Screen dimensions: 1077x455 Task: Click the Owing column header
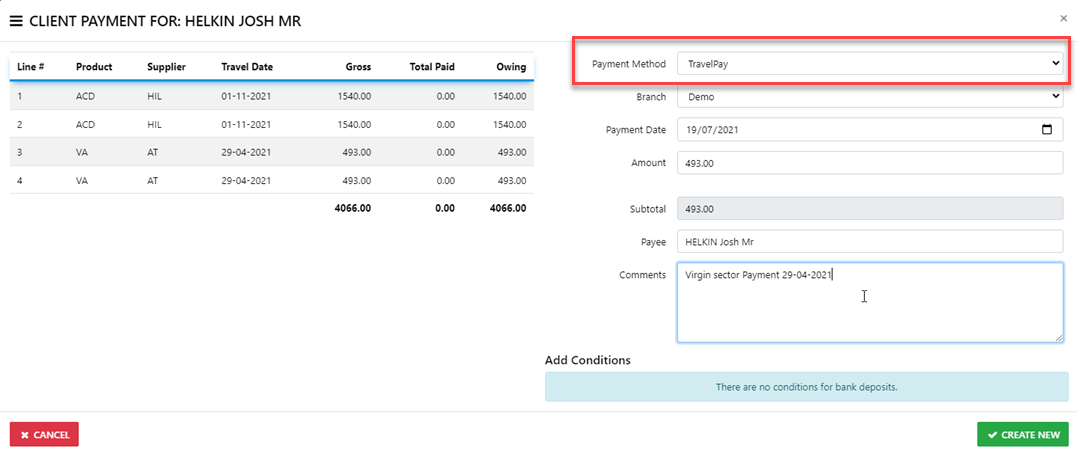510,67
